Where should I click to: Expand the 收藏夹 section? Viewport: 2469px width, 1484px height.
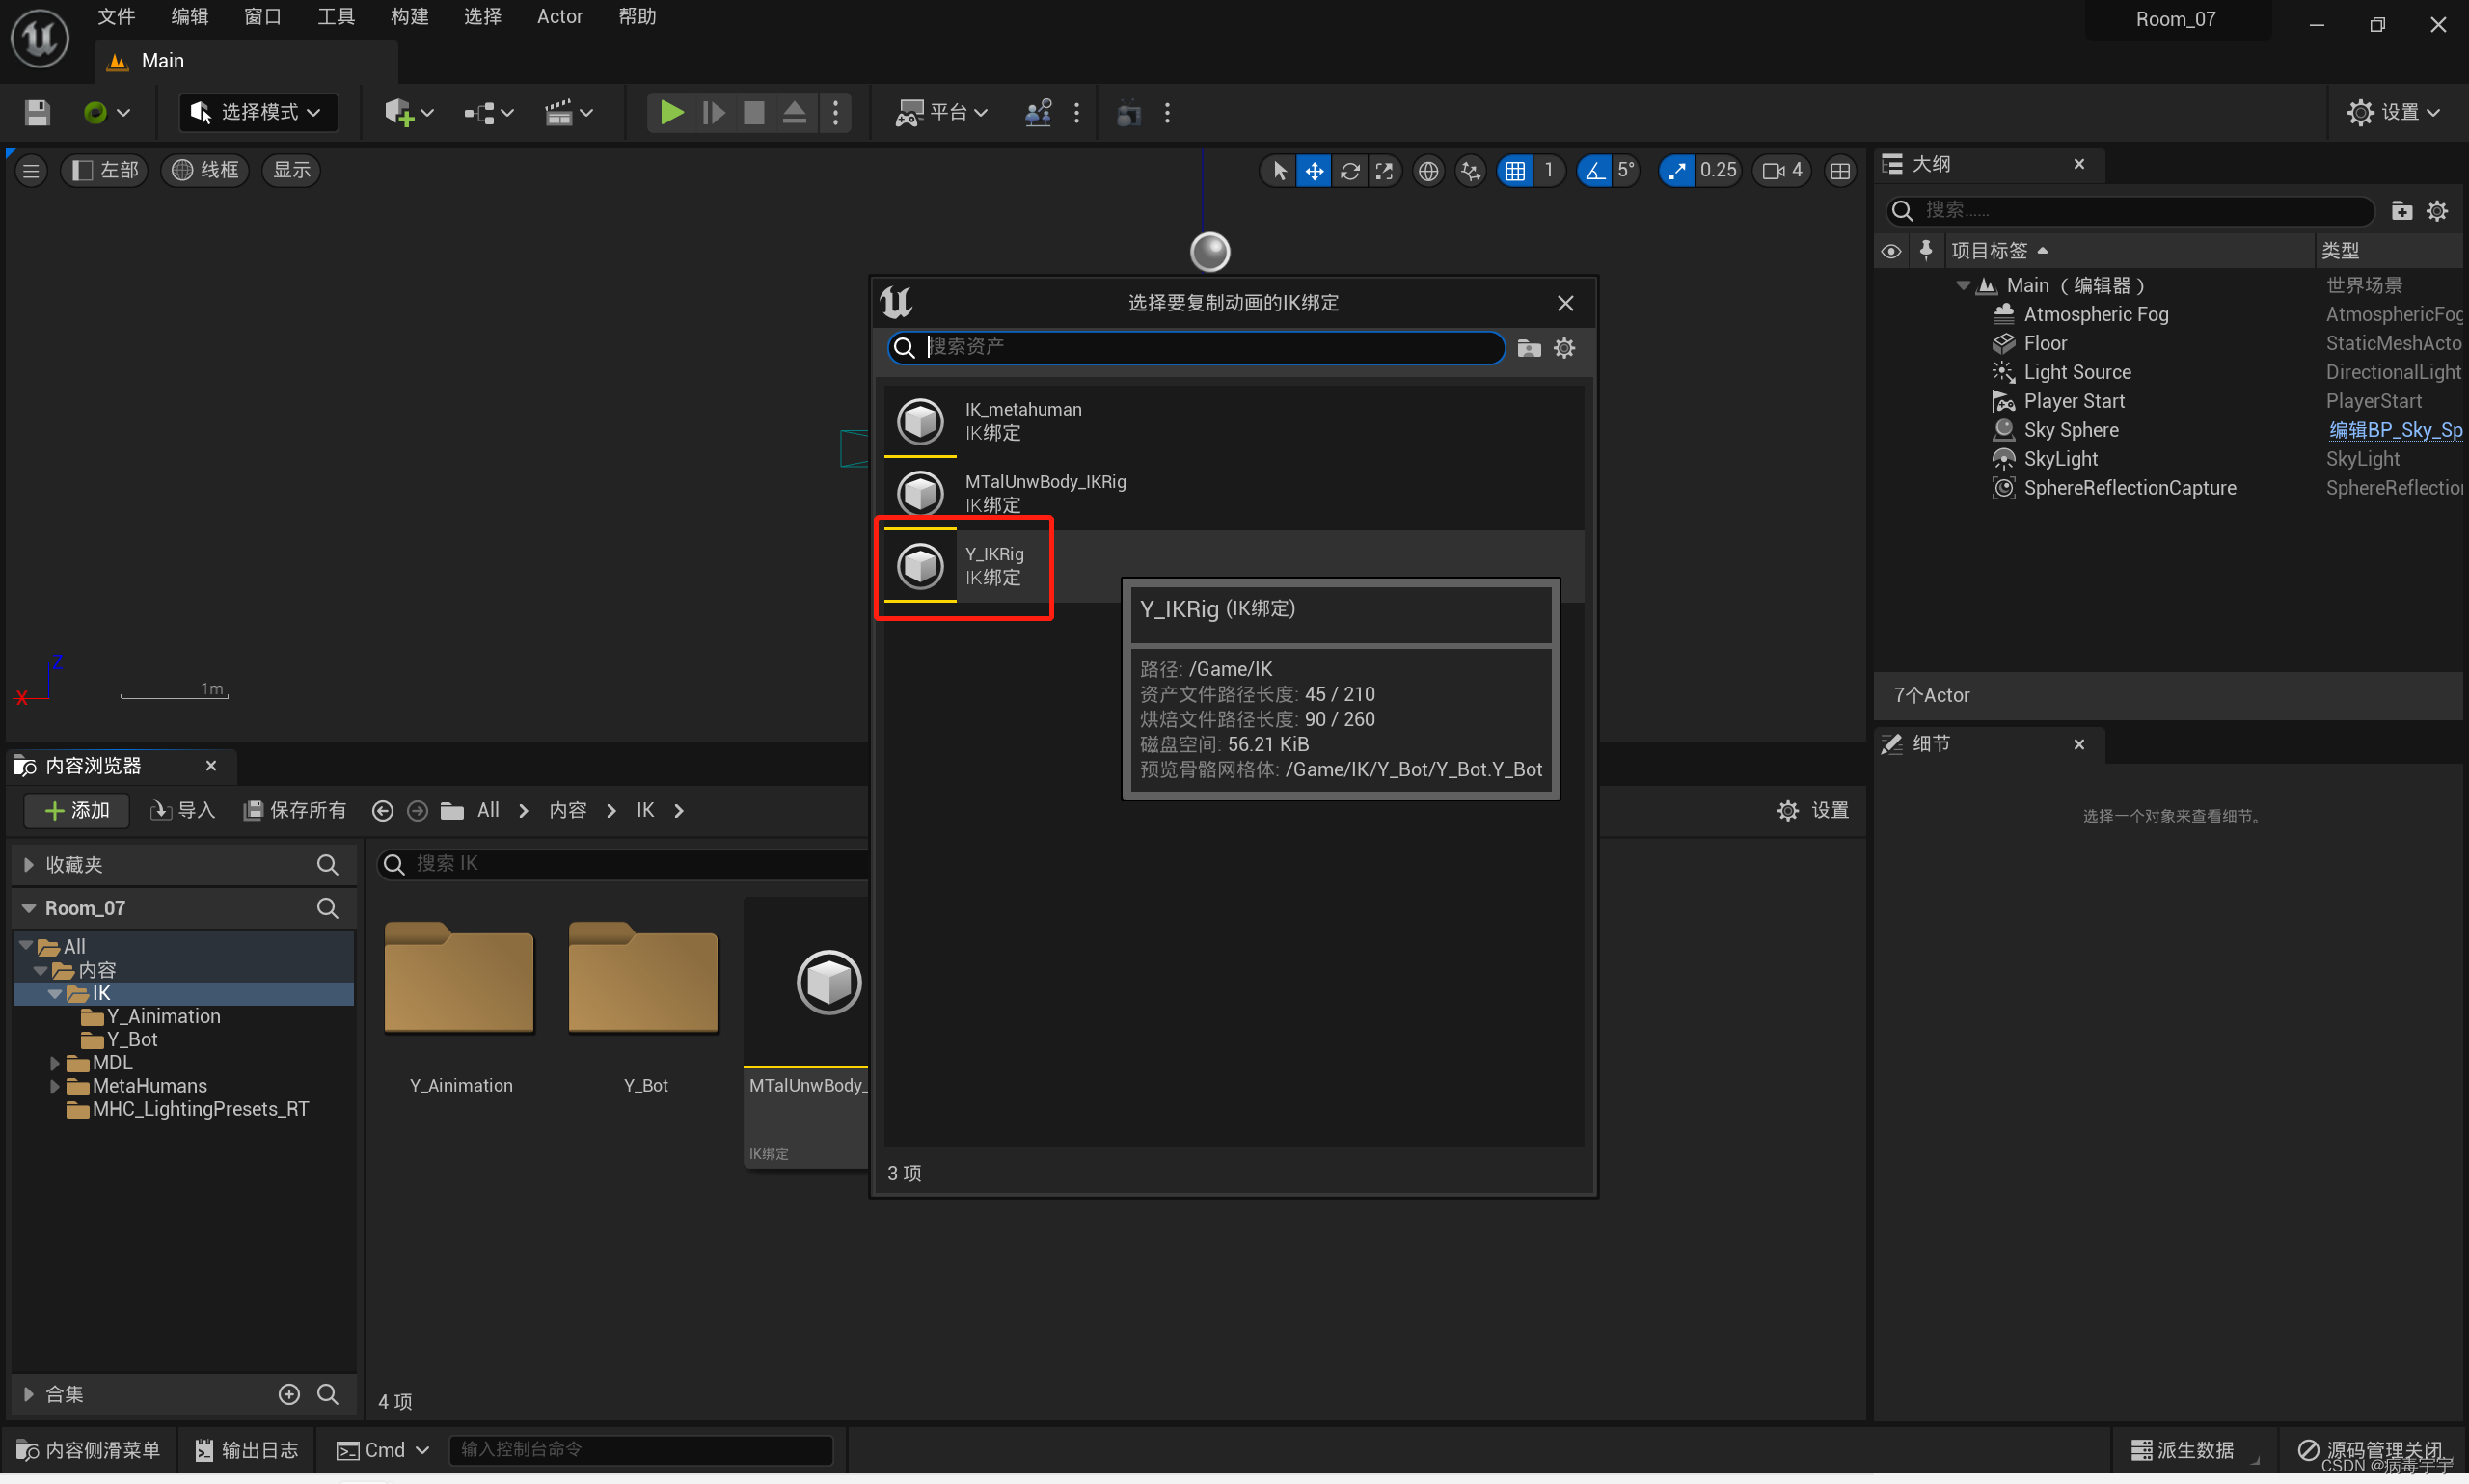[29, 864]
